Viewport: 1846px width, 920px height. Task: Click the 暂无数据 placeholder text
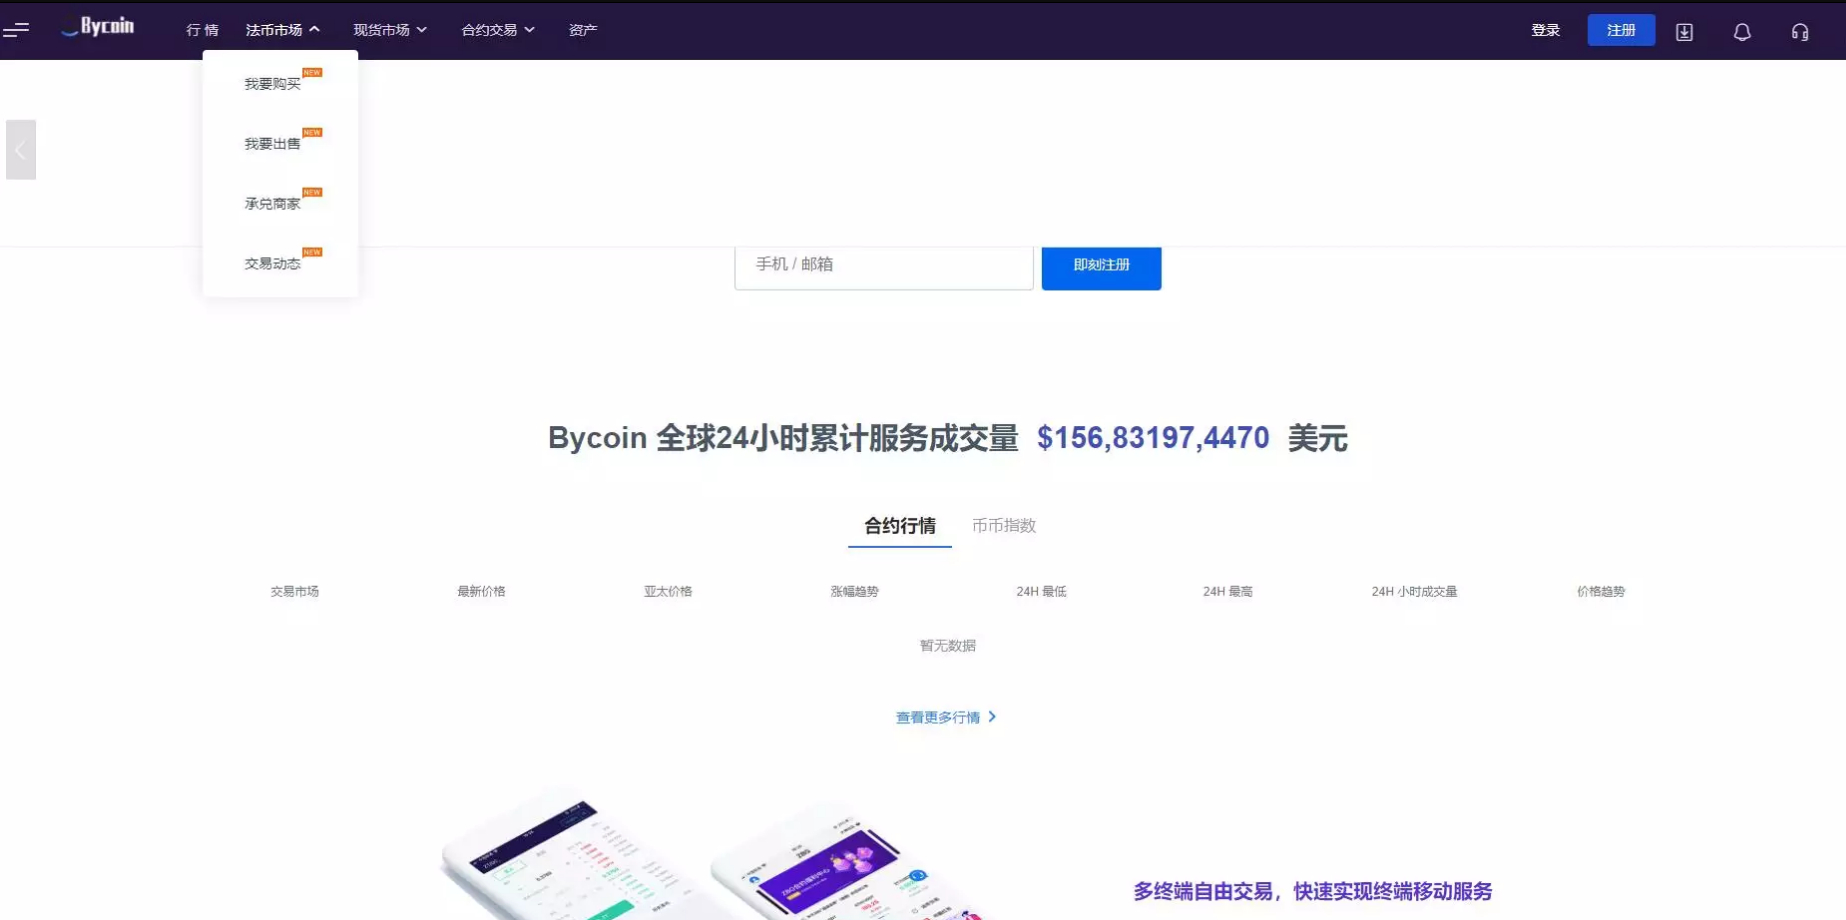947,645
